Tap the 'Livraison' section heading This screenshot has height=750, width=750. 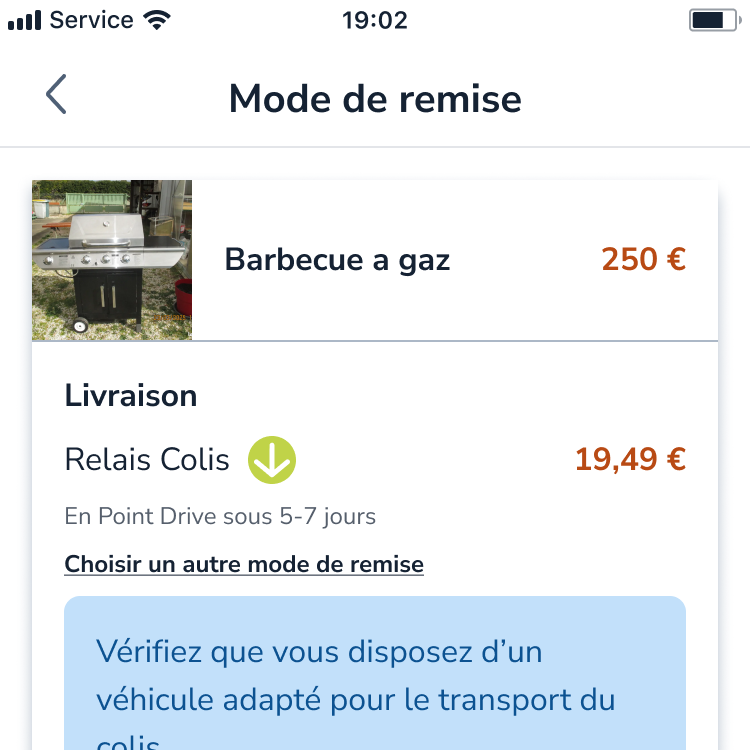coord(131,396)
